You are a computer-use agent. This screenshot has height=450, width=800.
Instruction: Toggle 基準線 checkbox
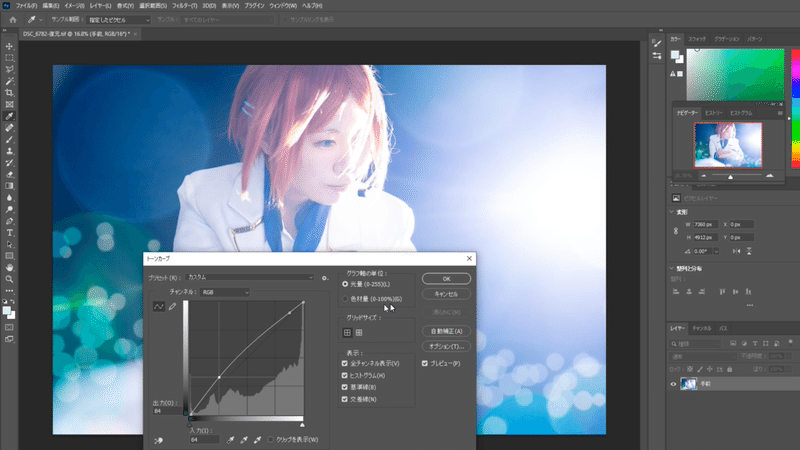pos(344,387)
